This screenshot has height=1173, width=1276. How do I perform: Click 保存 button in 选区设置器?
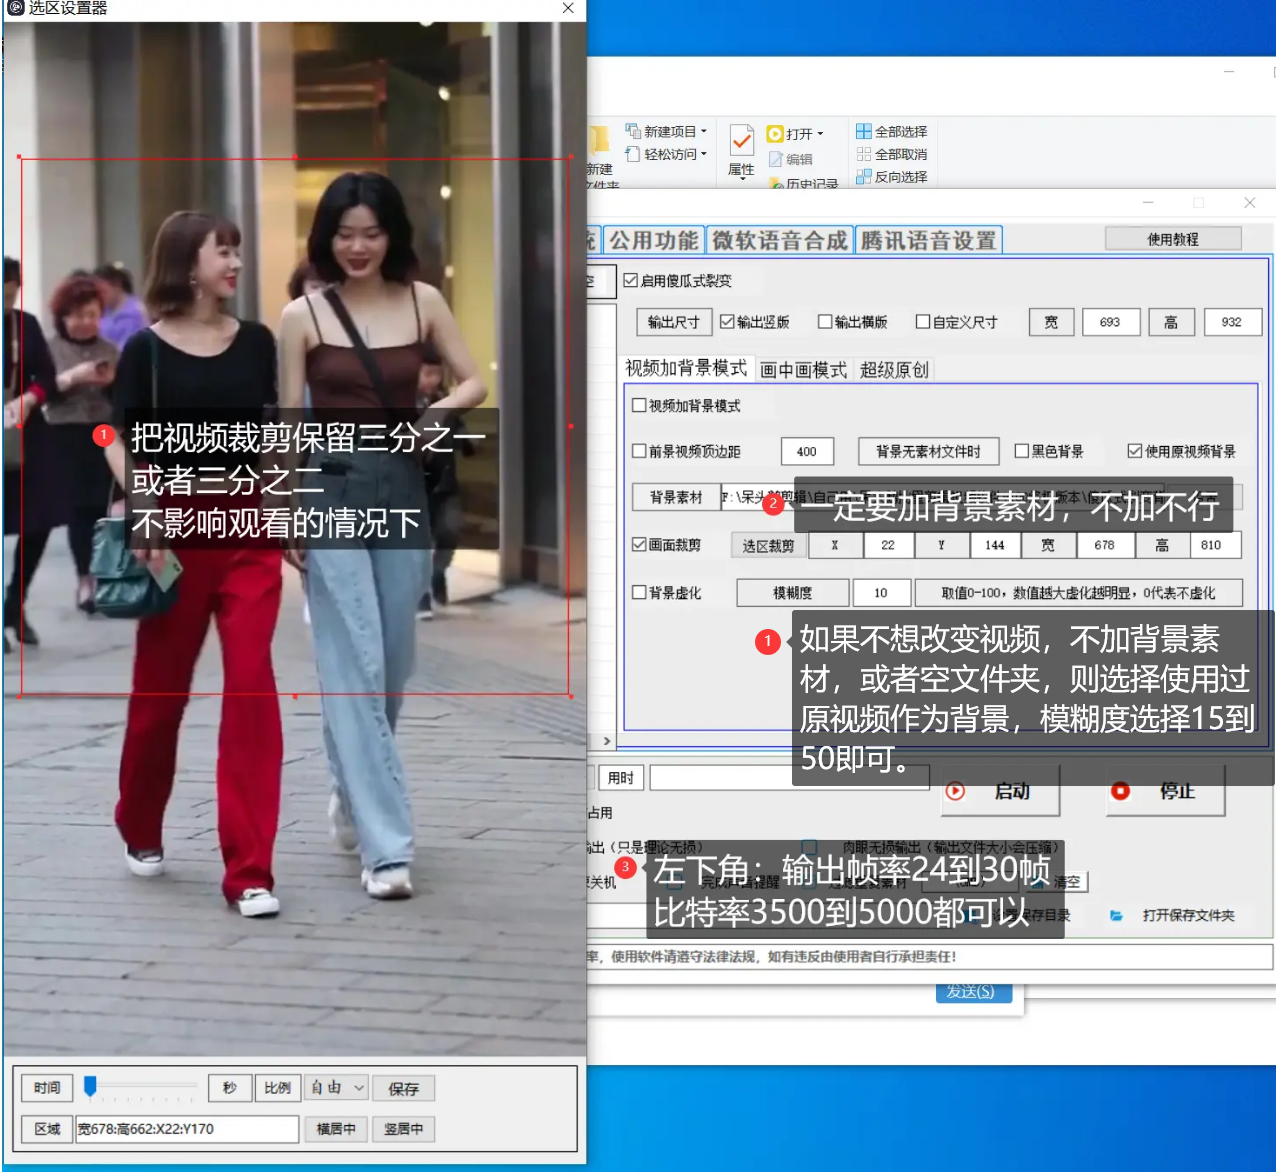click(404, 1088)
